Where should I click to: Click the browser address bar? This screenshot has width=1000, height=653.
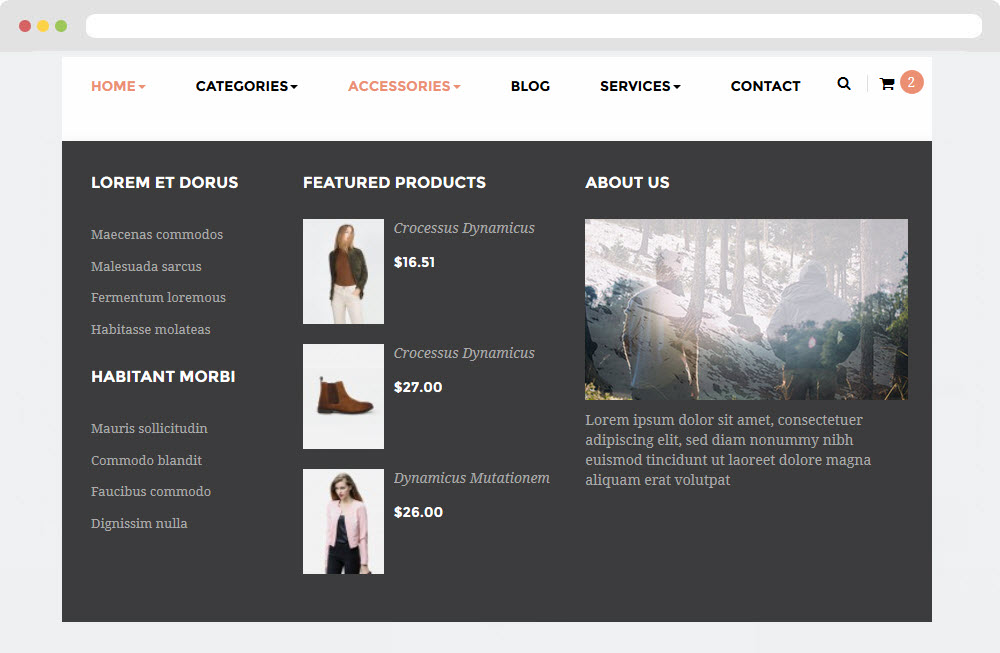534,26
